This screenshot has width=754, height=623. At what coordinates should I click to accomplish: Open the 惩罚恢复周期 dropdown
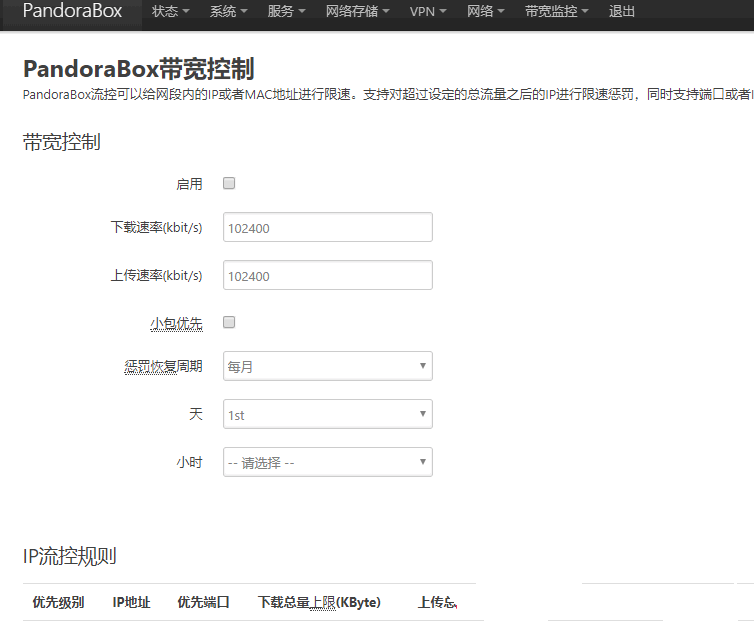point(327,366)
